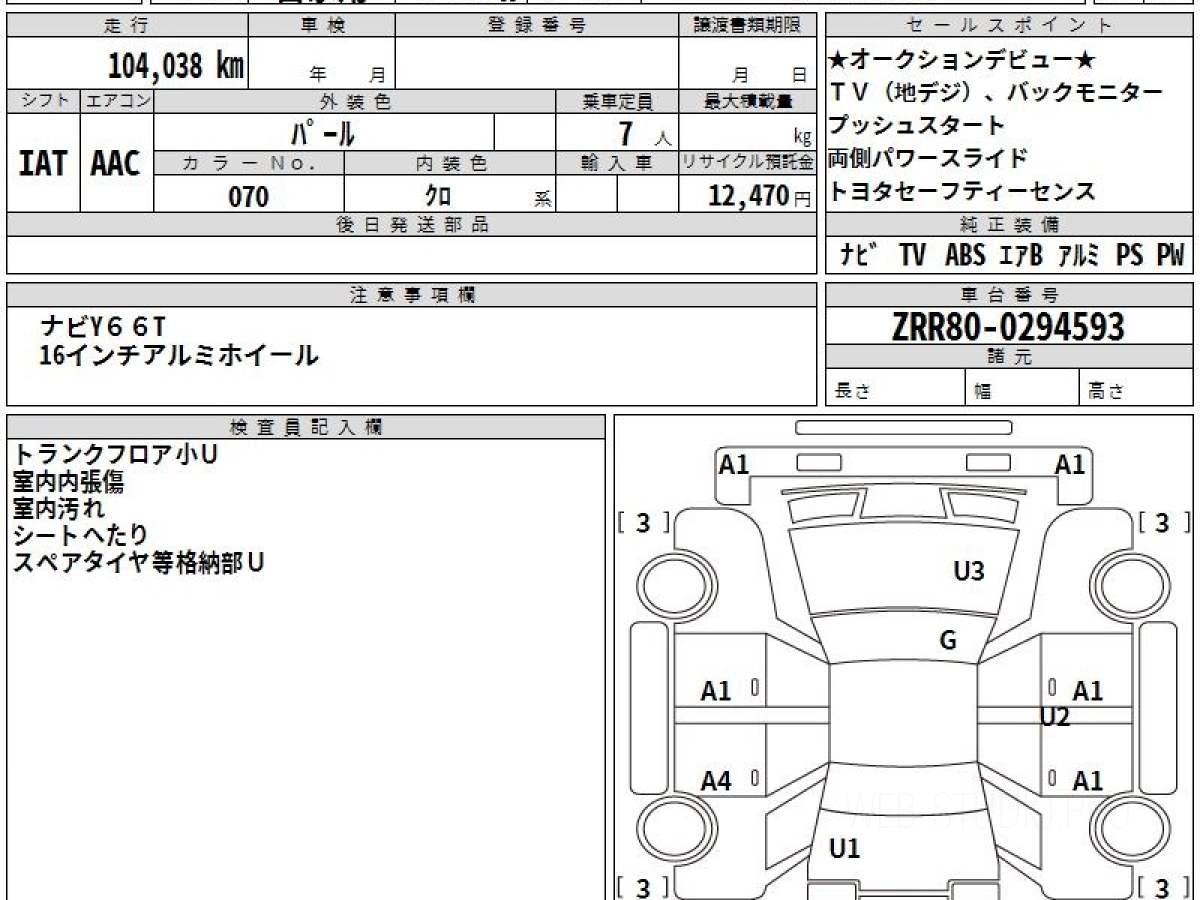Select the 両側パワースライド line
Image resolution: width=1200 pixels, height=900 pixels.
coord(928,158)
